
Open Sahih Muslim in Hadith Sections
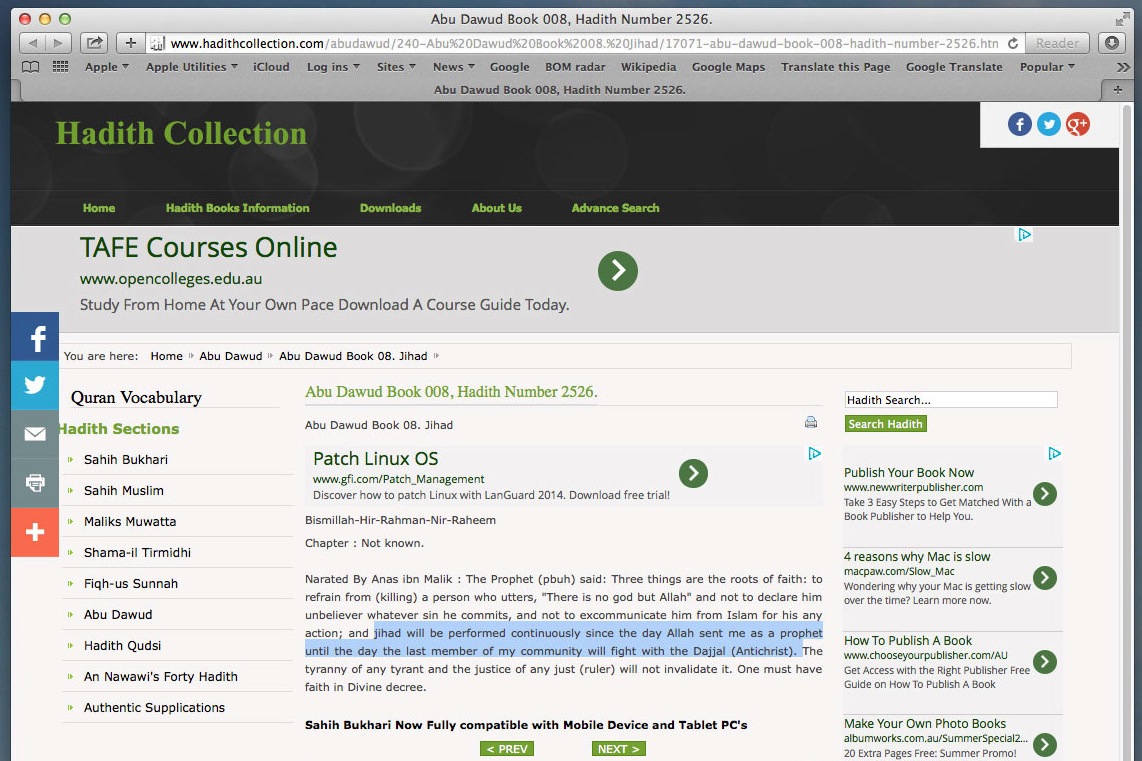(124, 491)
